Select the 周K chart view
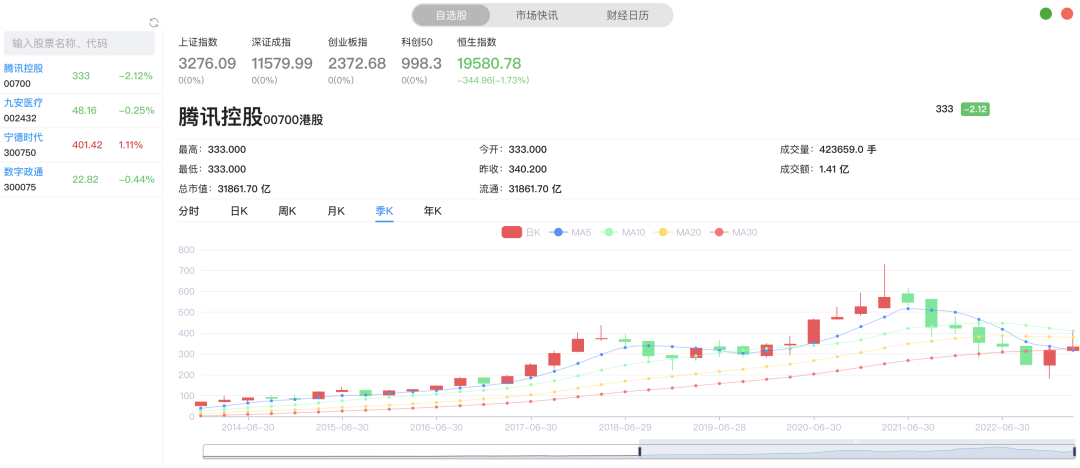The height and width of the screenshot is (468, 1080). (x=287, y=211)
